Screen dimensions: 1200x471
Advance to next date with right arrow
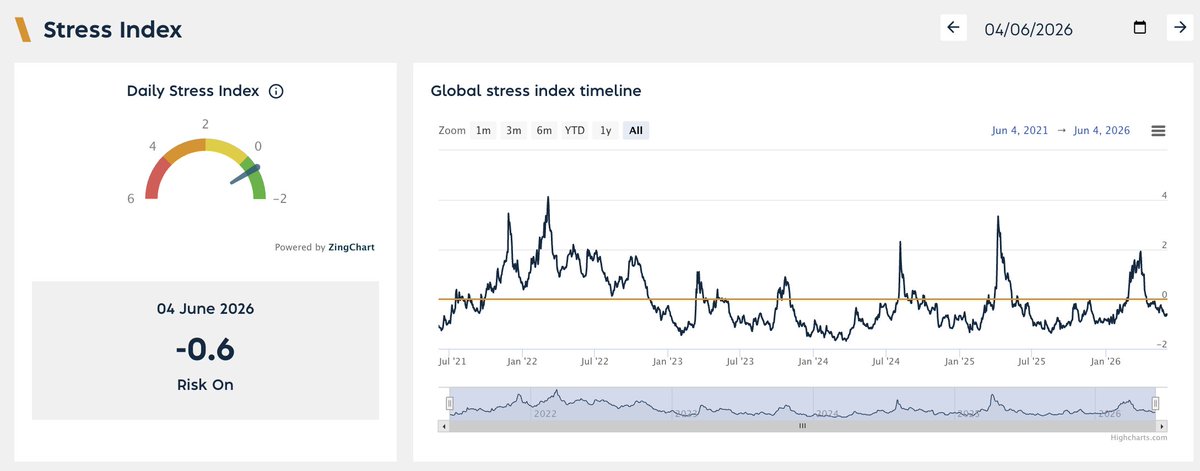(1179, 28)
